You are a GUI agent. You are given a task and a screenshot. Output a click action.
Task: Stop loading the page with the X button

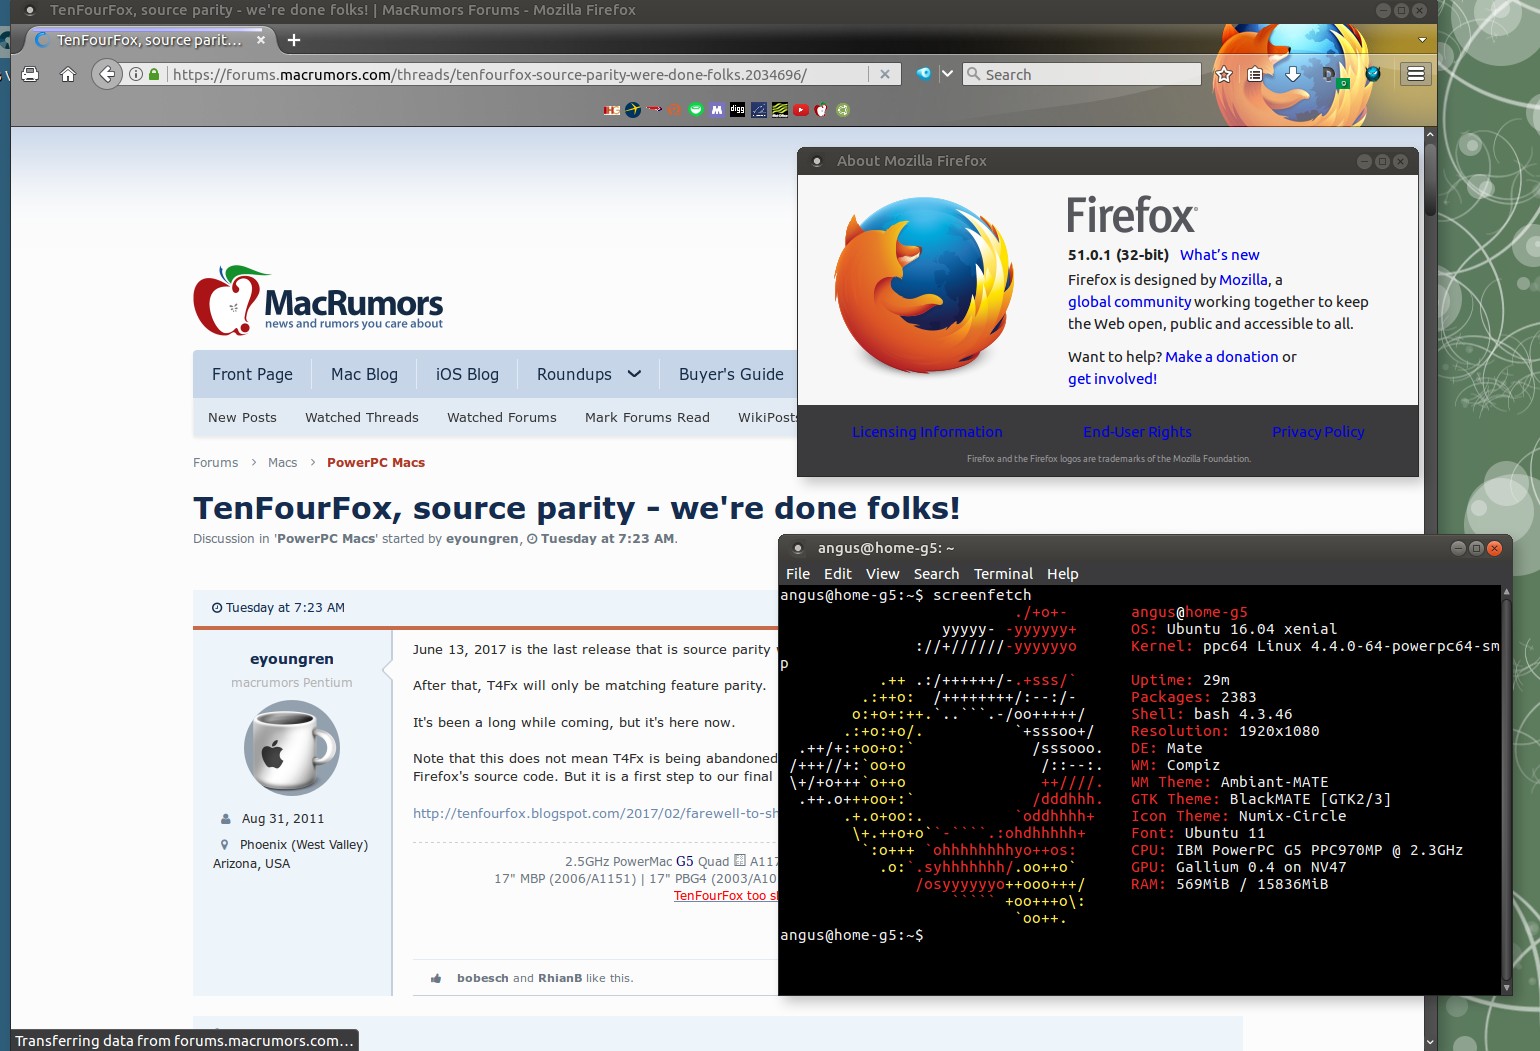coord(885,74)
